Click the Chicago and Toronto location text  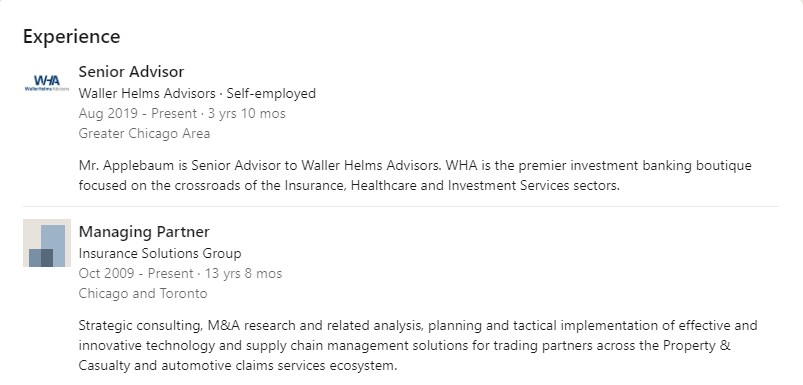[143, 293]
